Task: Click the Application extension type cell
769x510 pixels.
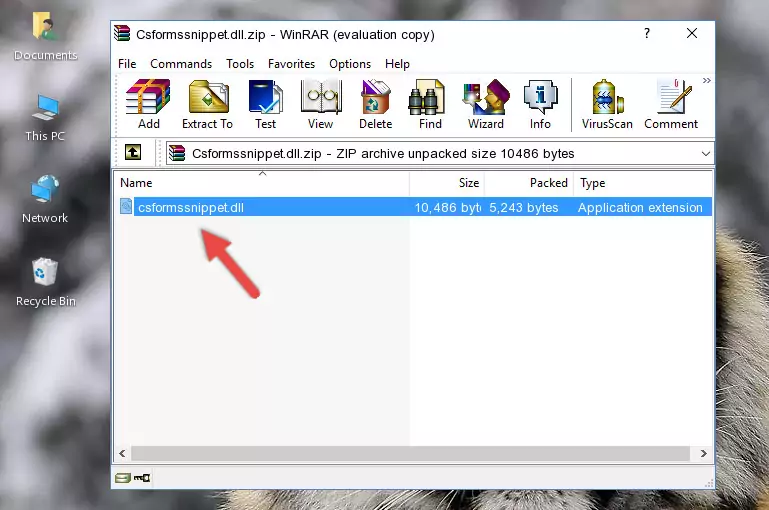Action: 640,207
